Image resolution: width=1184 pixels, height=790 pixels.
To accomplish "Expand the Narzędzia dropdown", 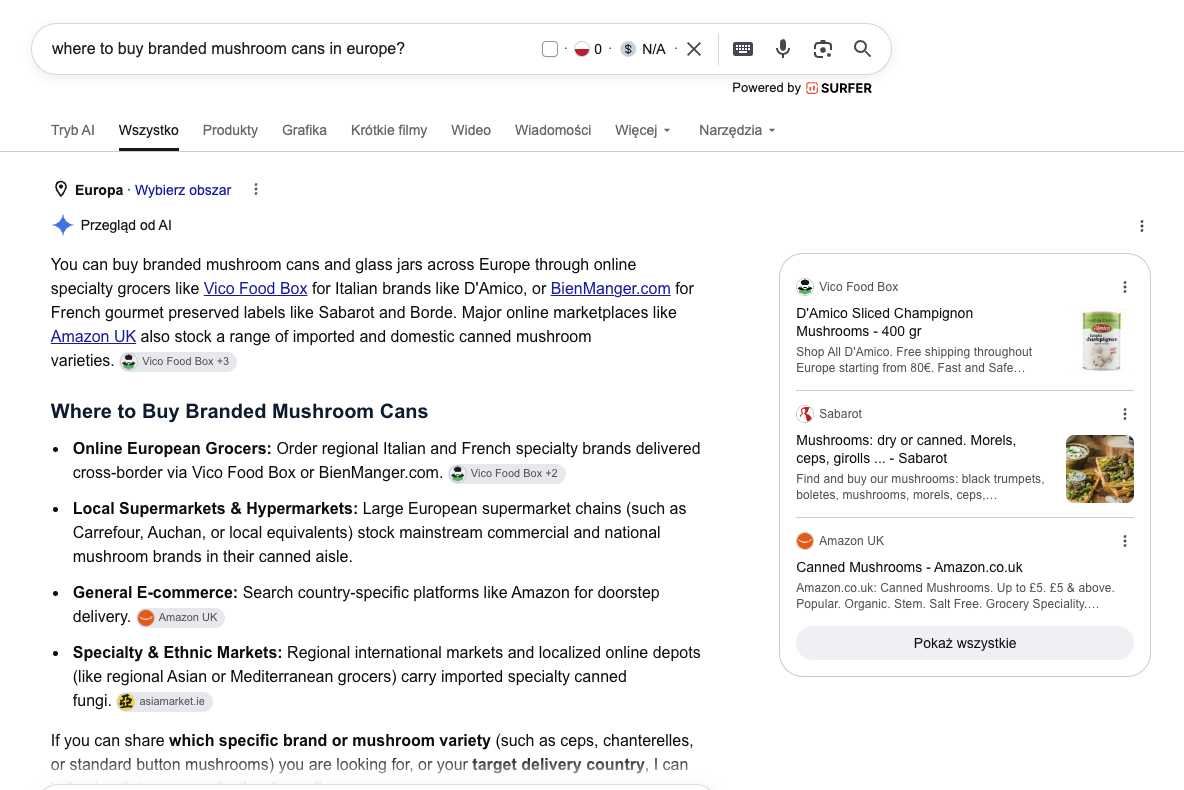I will (737, 130).
